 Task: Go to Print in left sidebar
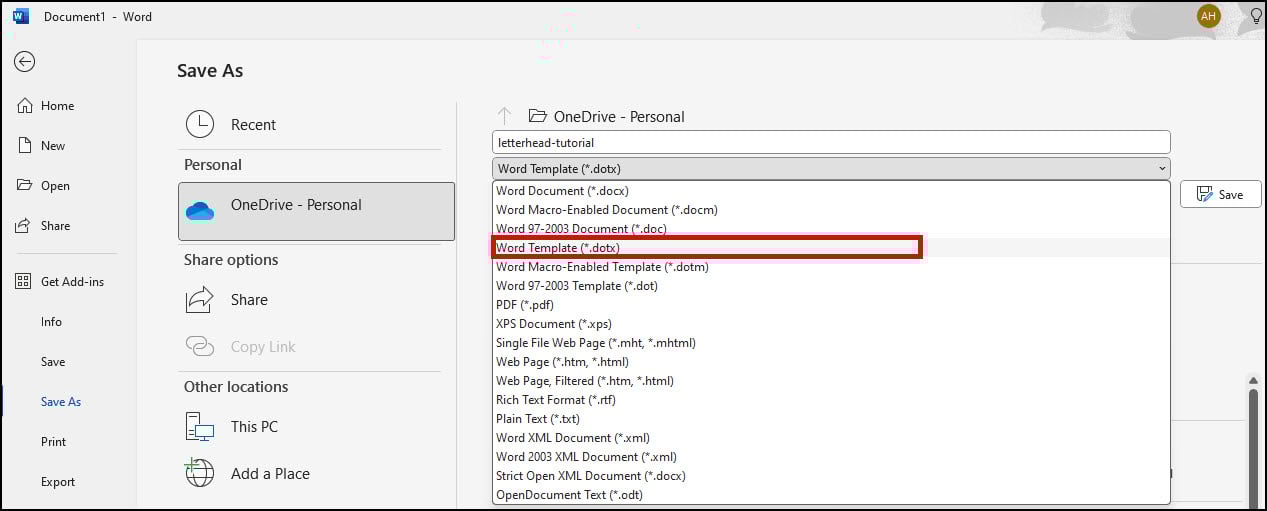[x=53, y=442]
